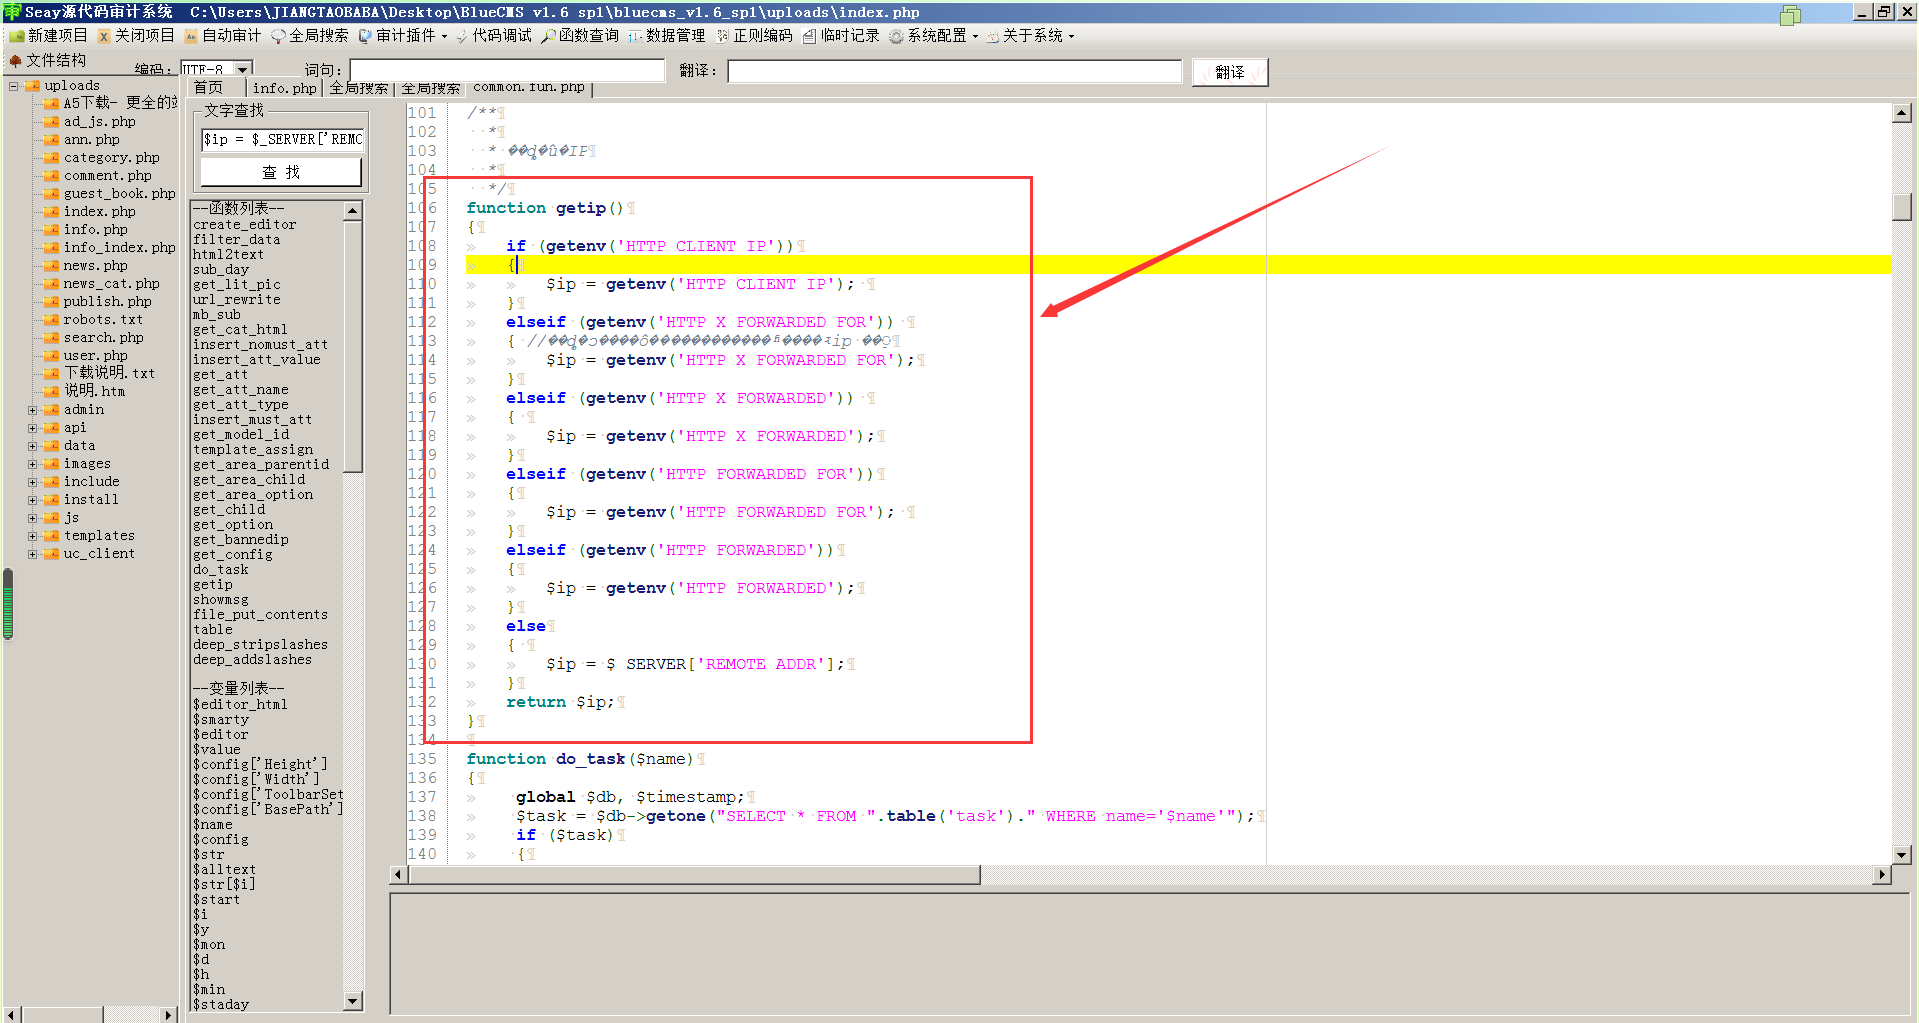Select comment.php file icon in tree
Image resolution: width=1919 pixels, height=1023 pixels.
pos(51,176)
